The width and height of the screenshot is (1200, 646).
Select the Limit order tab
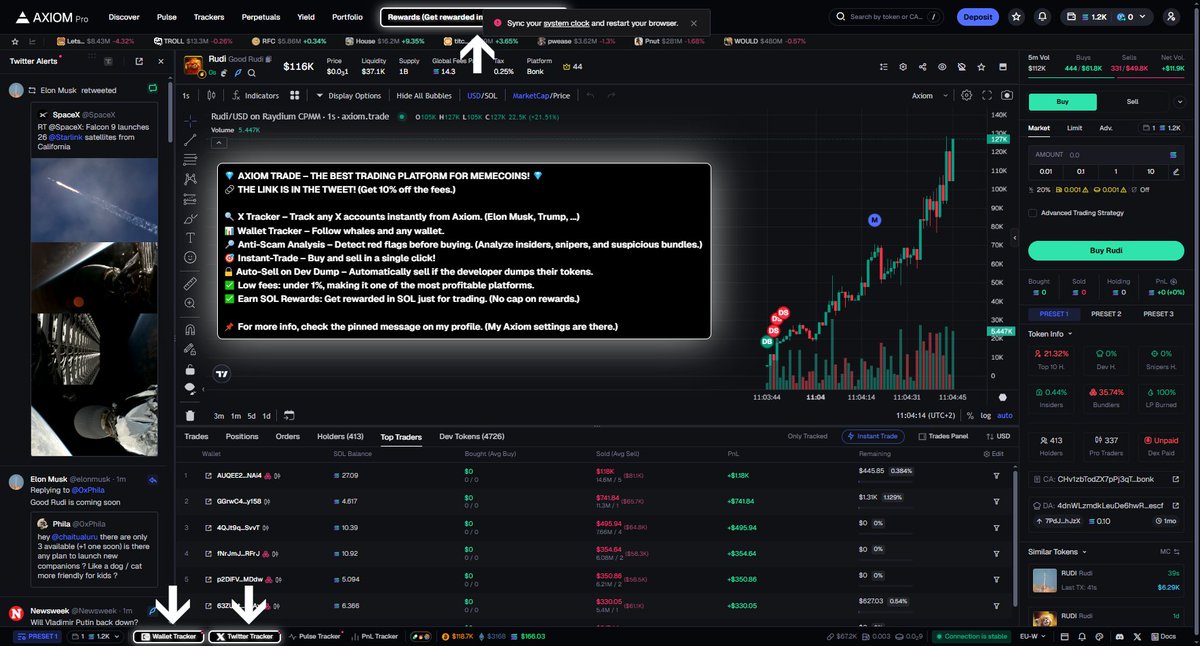[x=1074, y=128]
